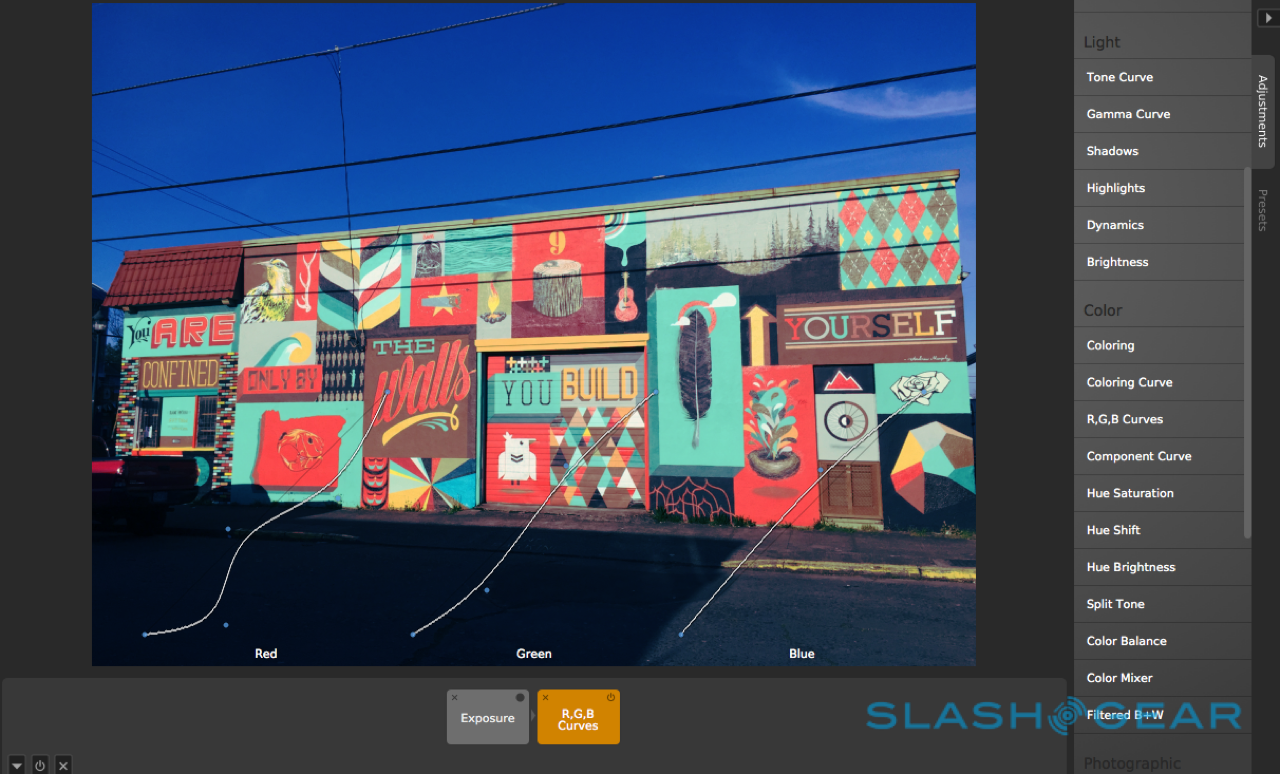Remove the Exposure block with its X
The image size is (1280, 774).
(x=454, y=697)
